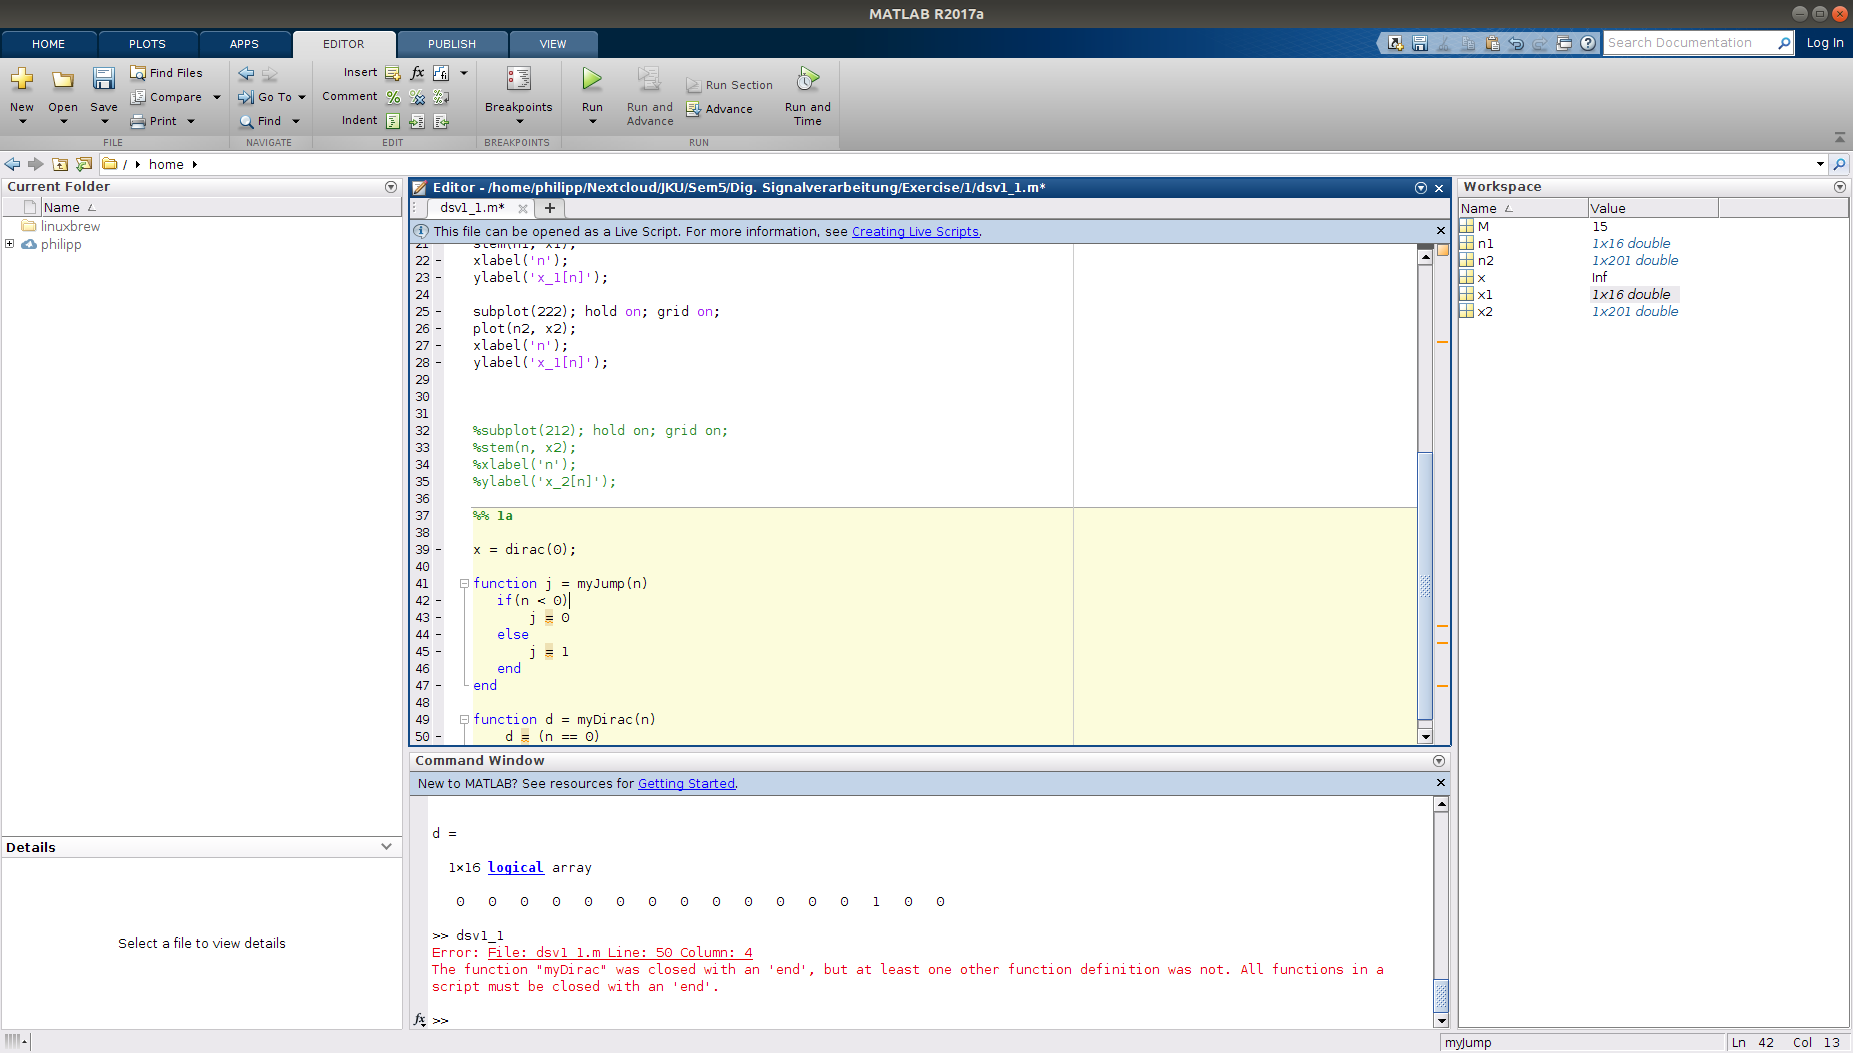Toggle breakpoint on line 39 dash
The image size is (1853, 1053).
438,550
